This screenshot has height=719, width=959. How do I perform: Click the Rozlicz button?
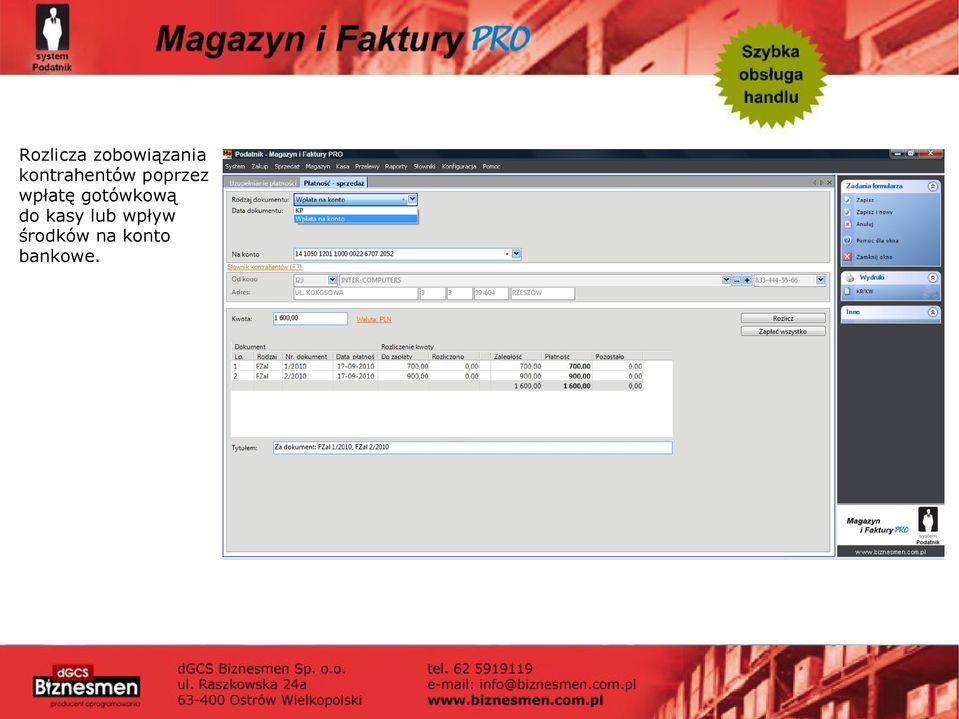click(x=783, y=318)
